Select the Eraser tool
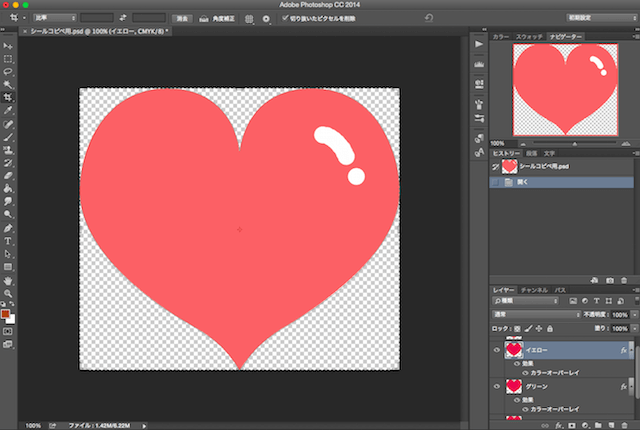The image size is (640, 430). tap(8, 175)
